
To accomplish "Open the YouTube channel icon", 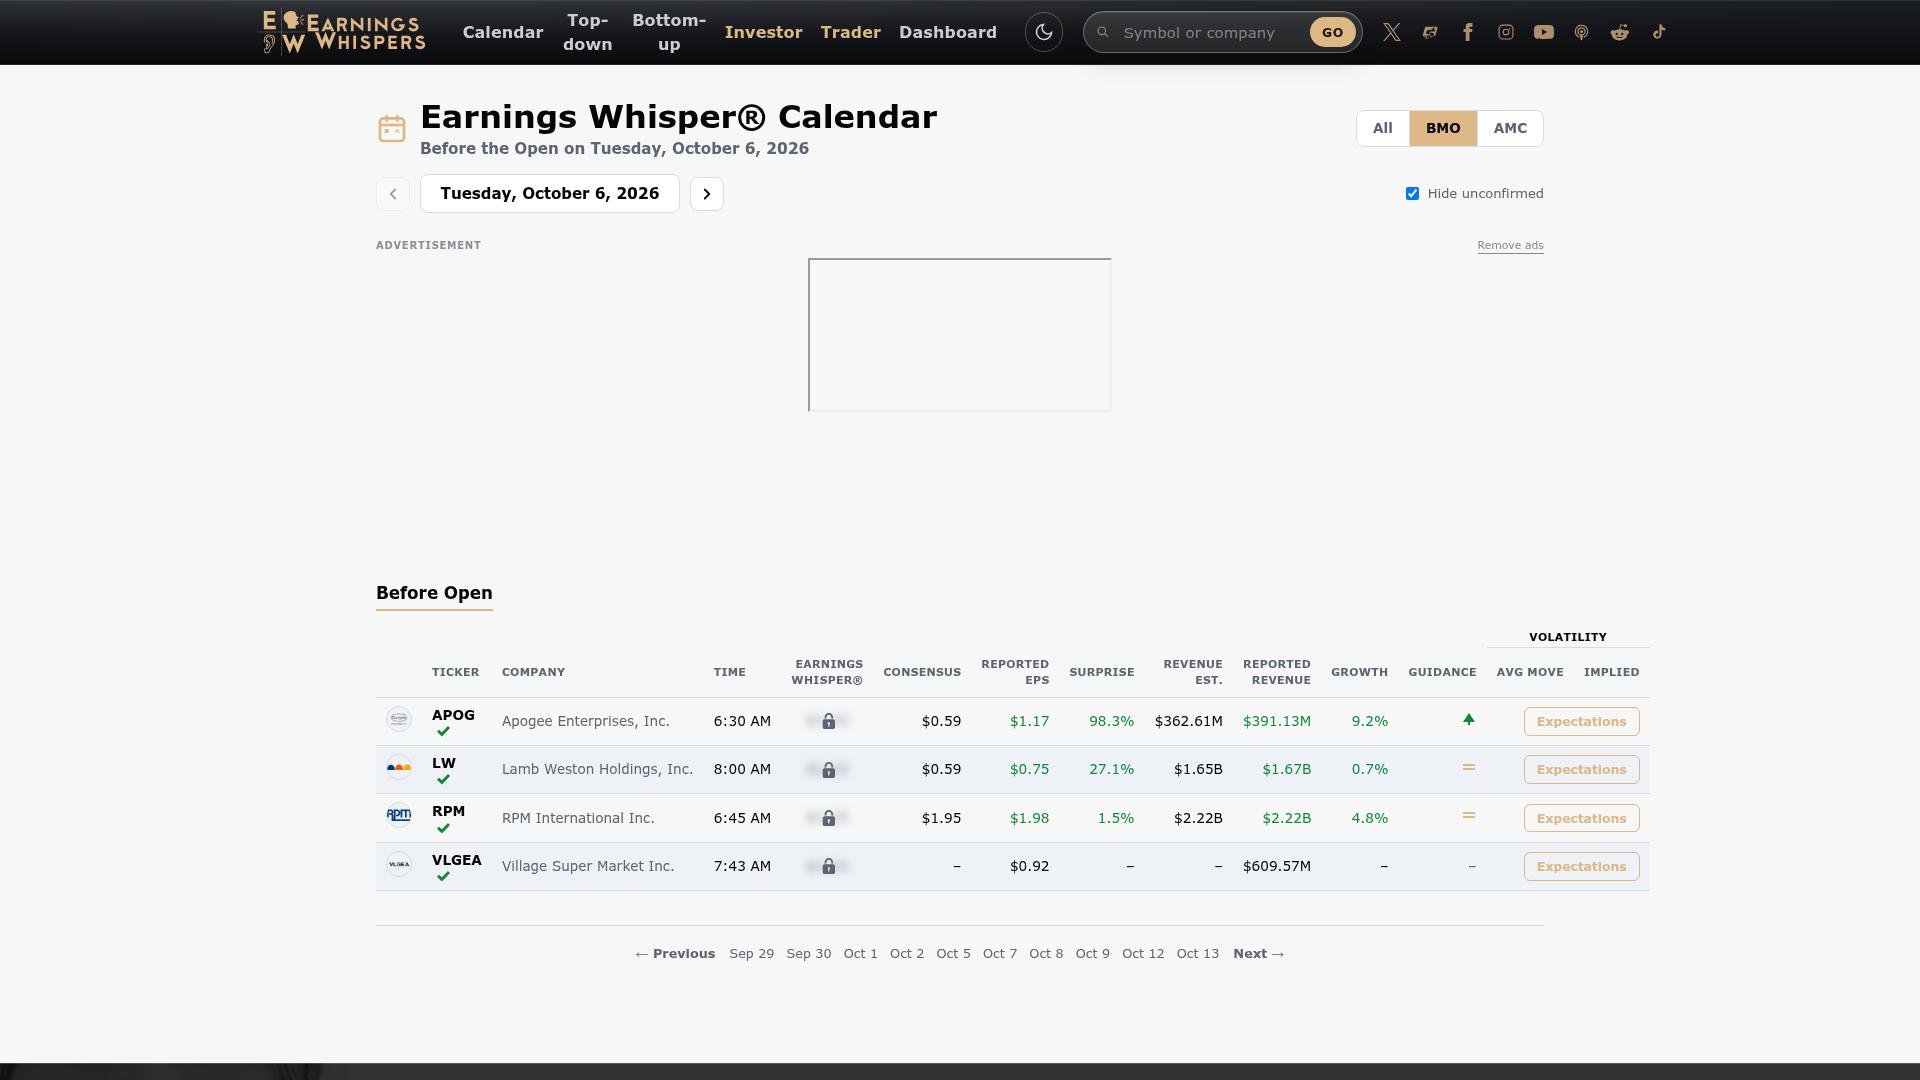I will (x=1544, y=32).
